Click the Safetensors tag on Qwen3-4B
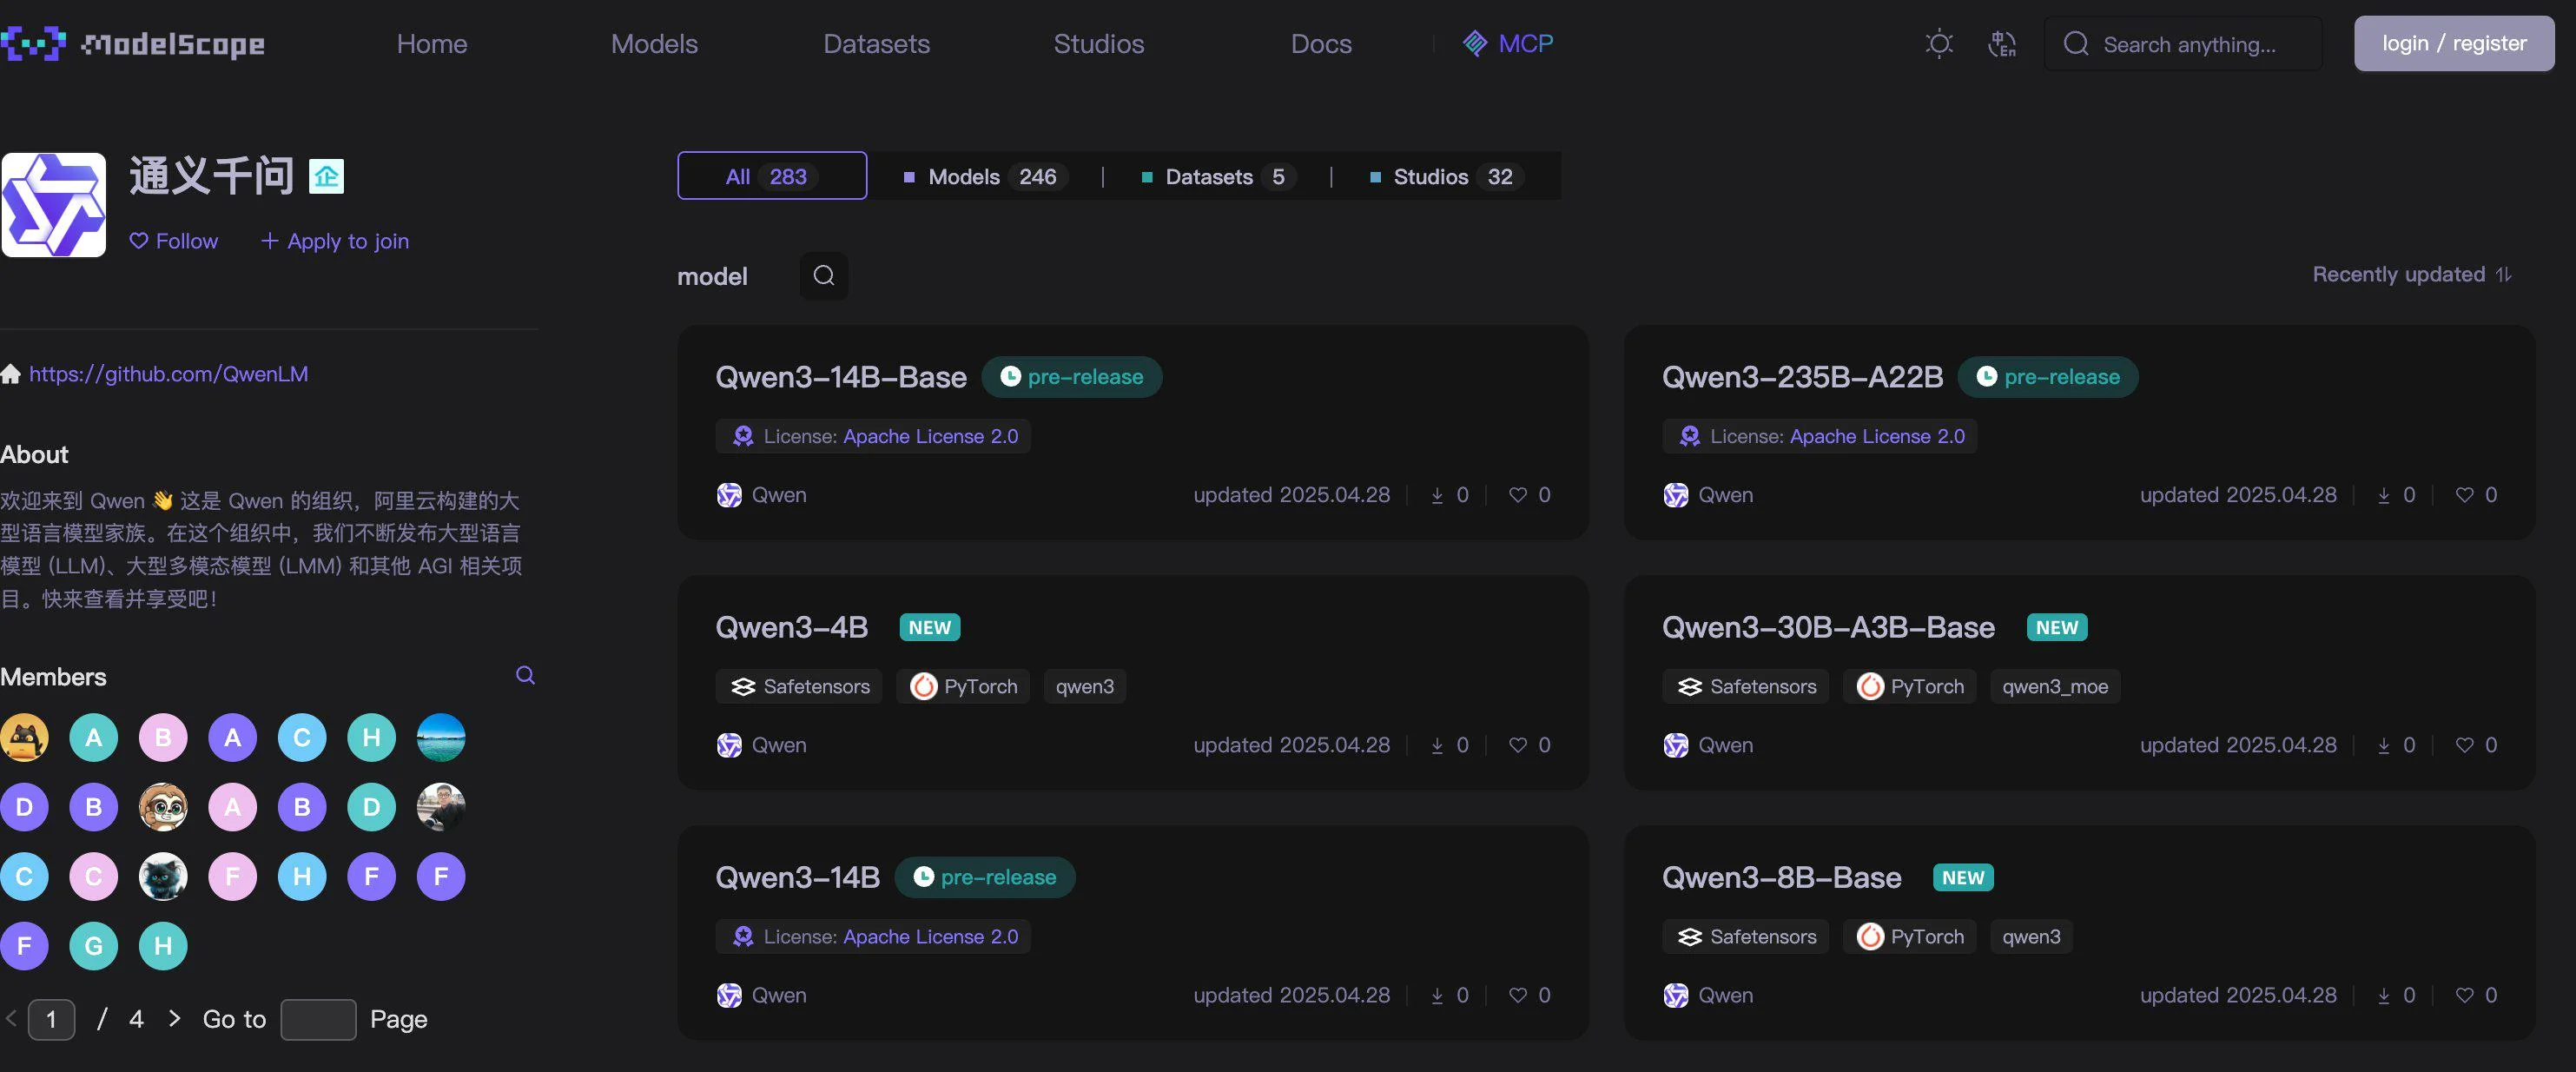The image size is (2576, 1072). pyautogui.click(x=799, y=686)
